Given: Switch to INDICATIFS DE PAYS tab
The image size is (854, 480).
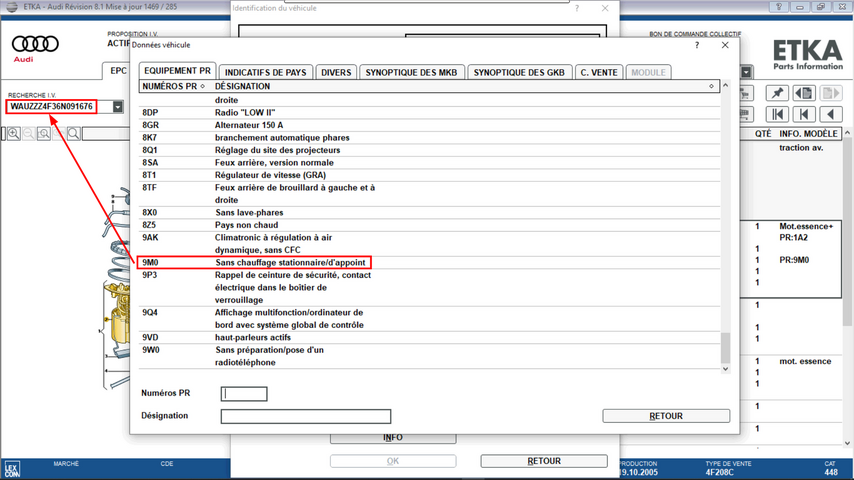Looking at the screenshot, I should [x=266, y=72].
